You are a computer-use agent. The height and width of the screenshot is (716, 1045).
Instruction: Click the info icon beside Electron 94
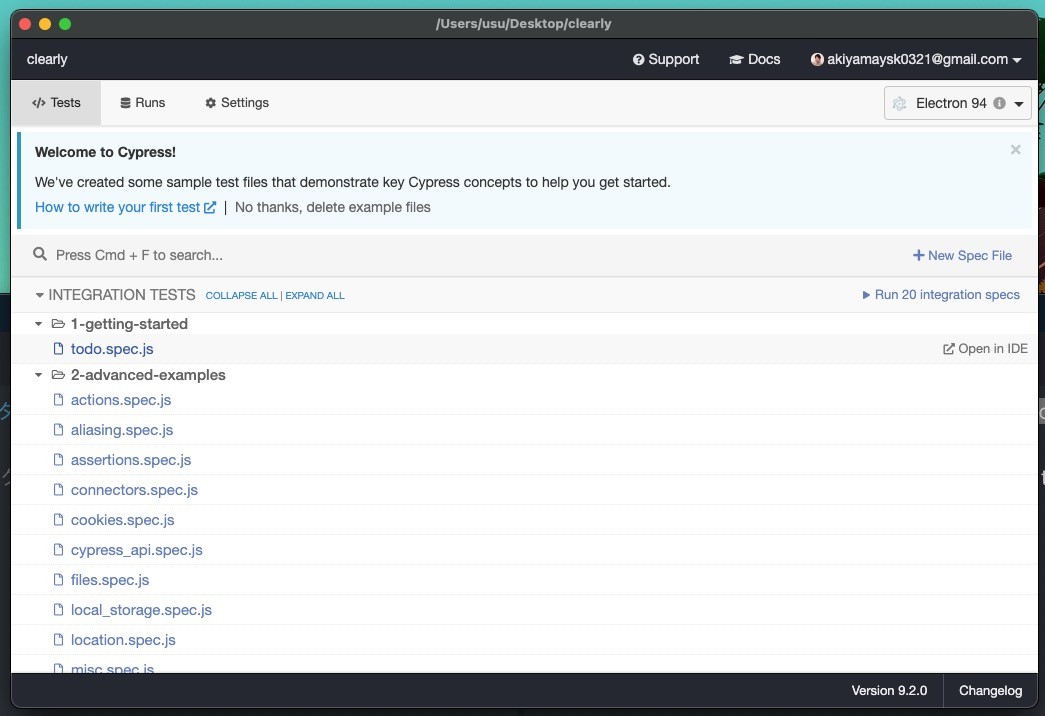click(x=999, y=103)
